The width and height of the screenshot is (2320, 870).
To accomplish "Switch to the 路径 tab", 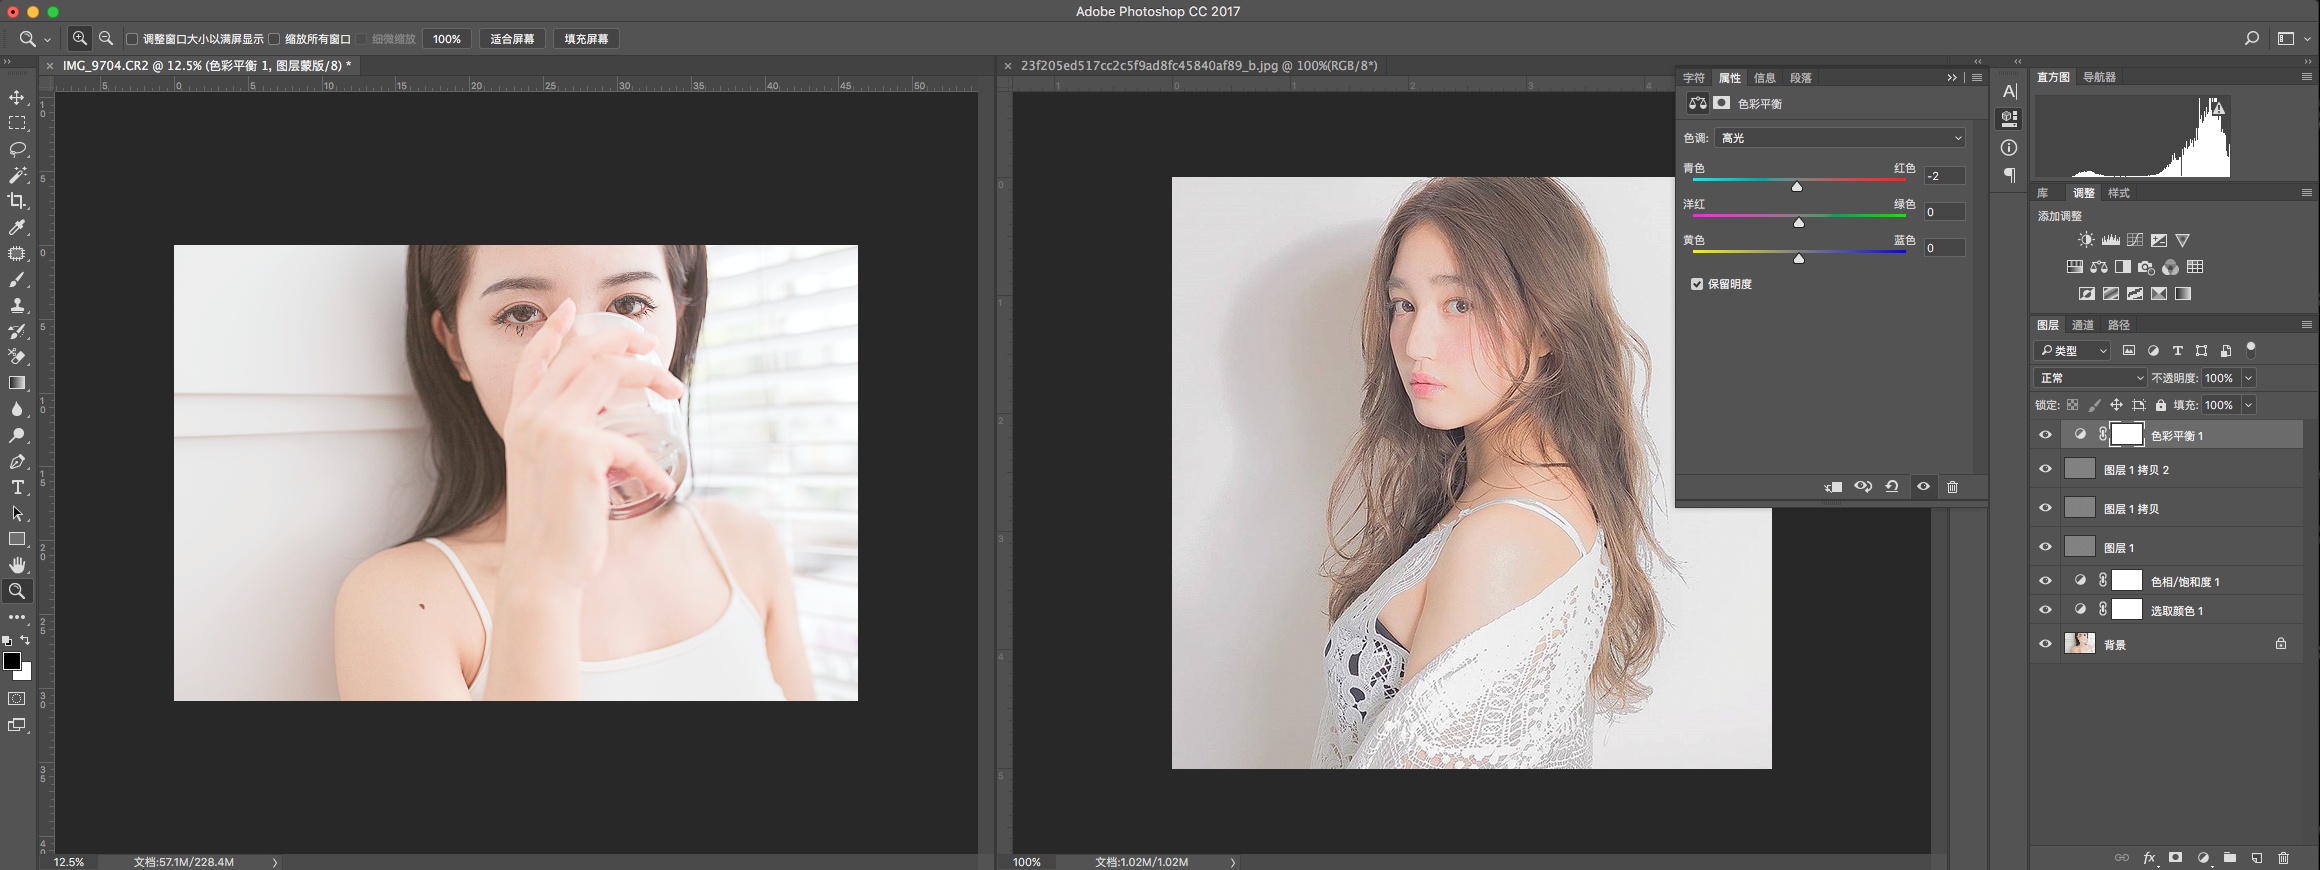I will 2118,325.
